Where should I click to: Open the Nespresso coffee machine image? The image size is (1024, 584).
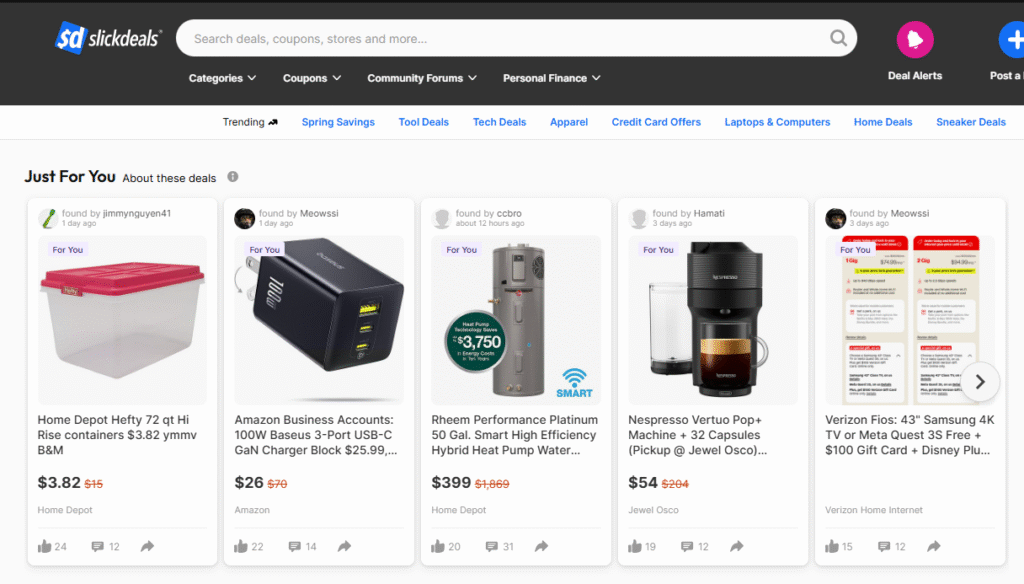(713, 320)
